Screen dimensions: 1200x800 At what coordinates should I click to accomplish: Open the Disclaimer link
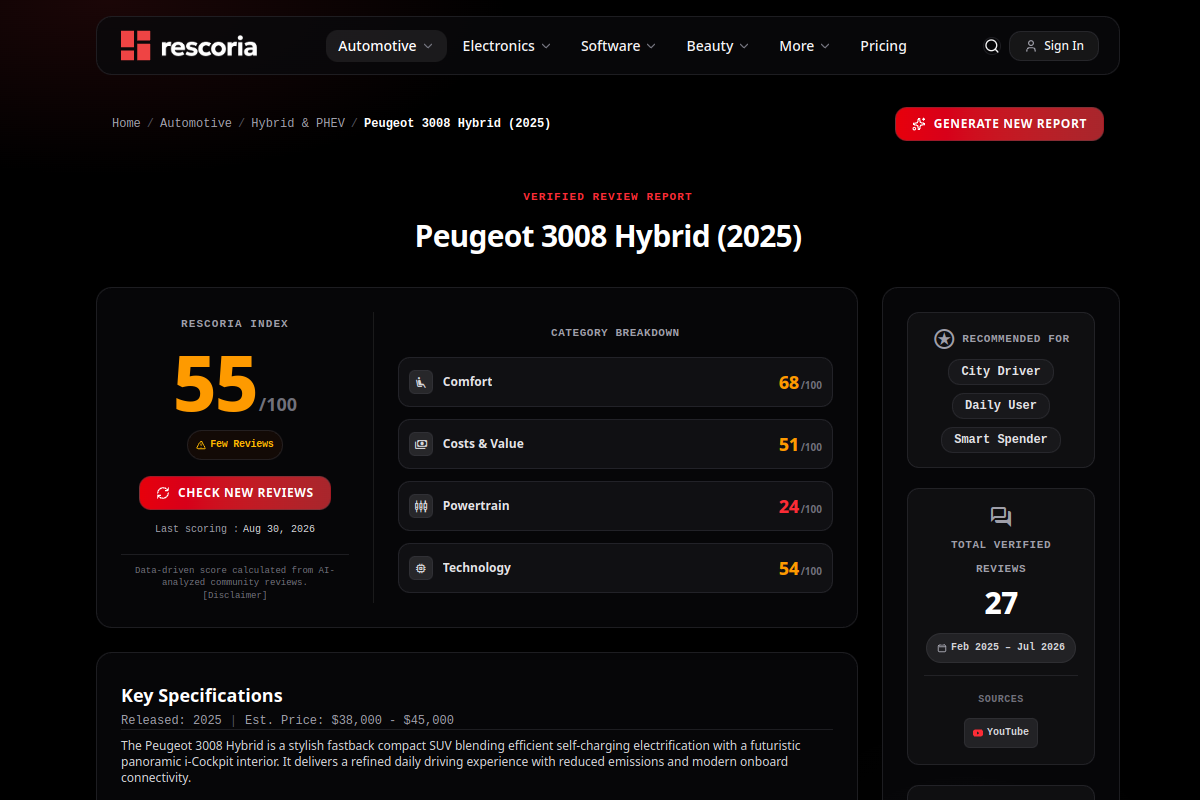pos(235,595)
